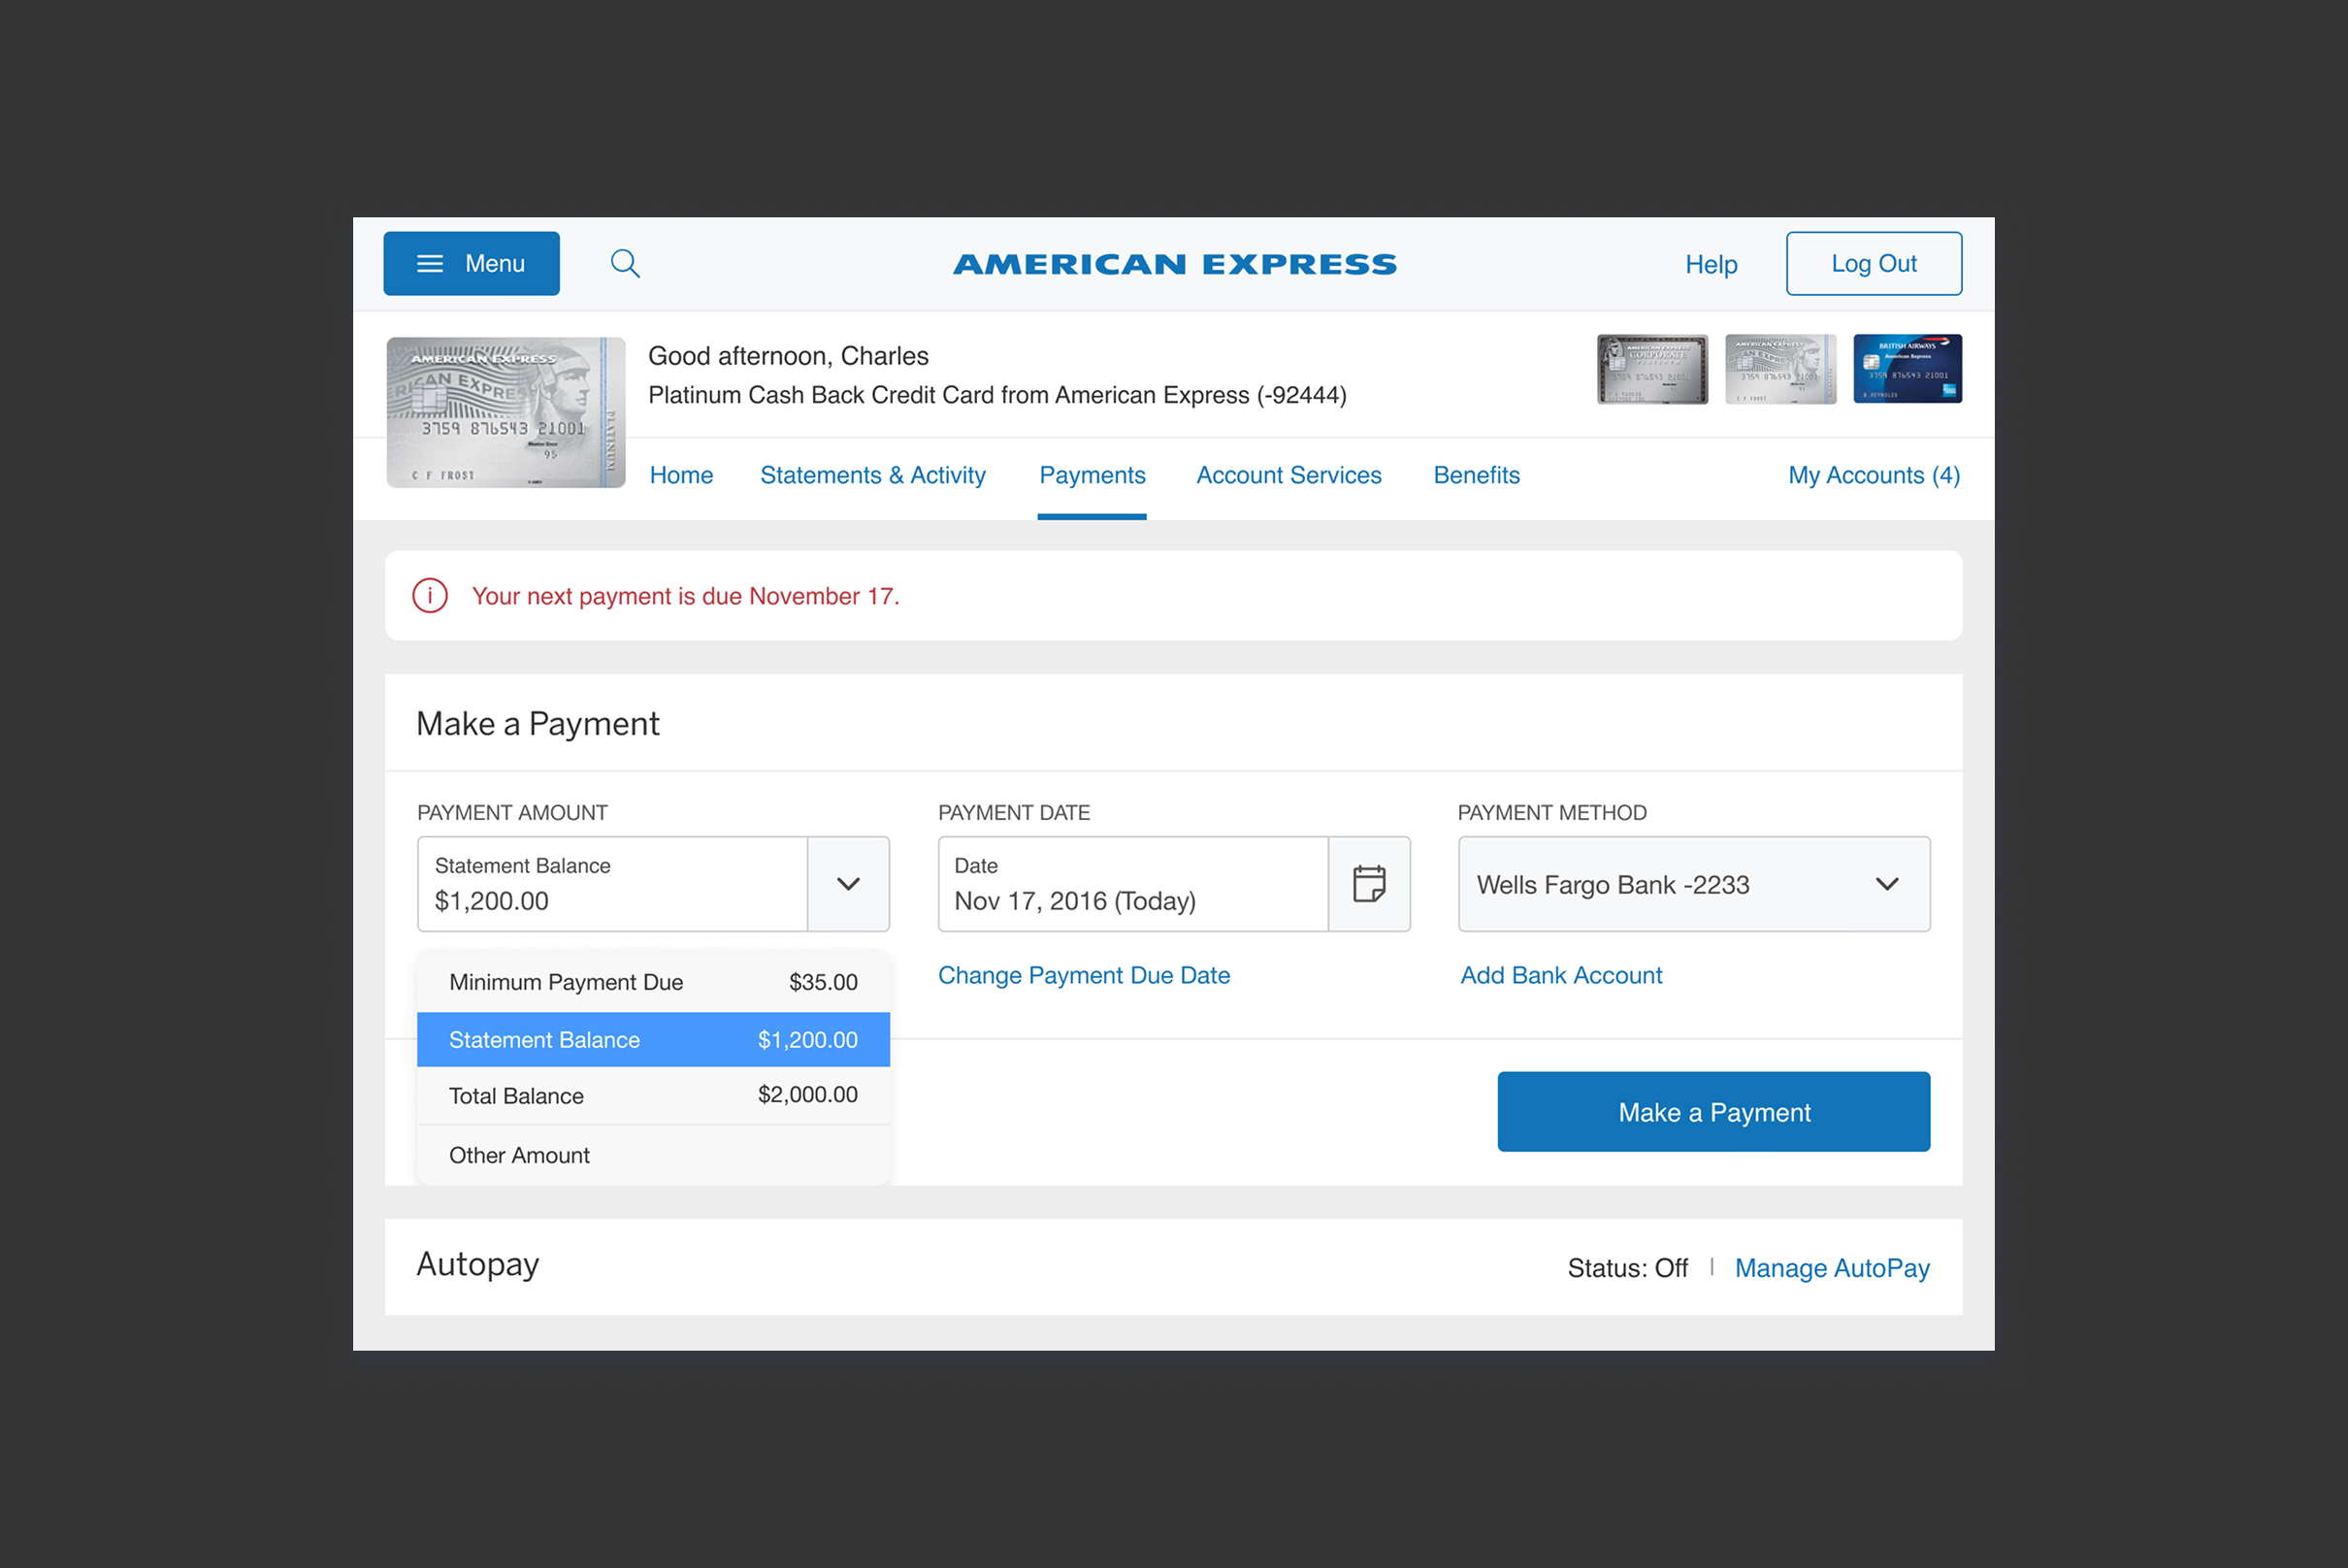Pick the Other Amount option
The height and width of the screenshot is (1568, 2348).
pos(652,1155)
